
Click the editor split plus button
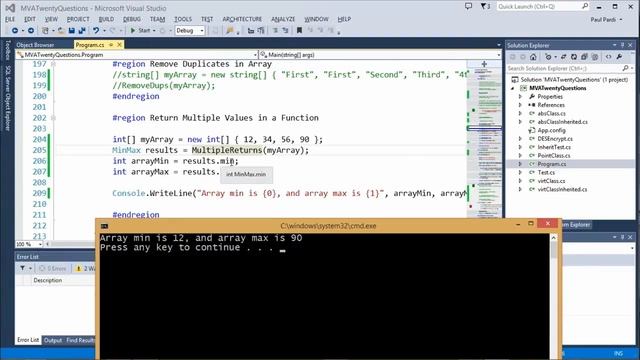pos(484,64)
